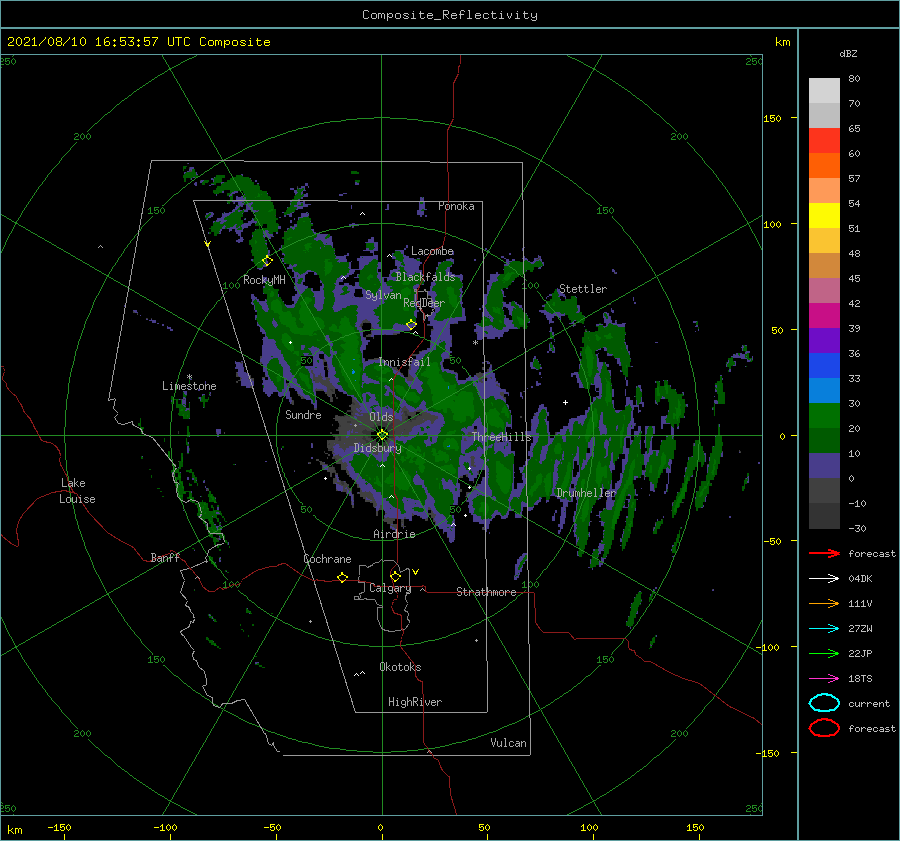Click the cyan current ellipse in legend
Image resolution: width=900 pixels, height=841 pixels.
[824, 703]
